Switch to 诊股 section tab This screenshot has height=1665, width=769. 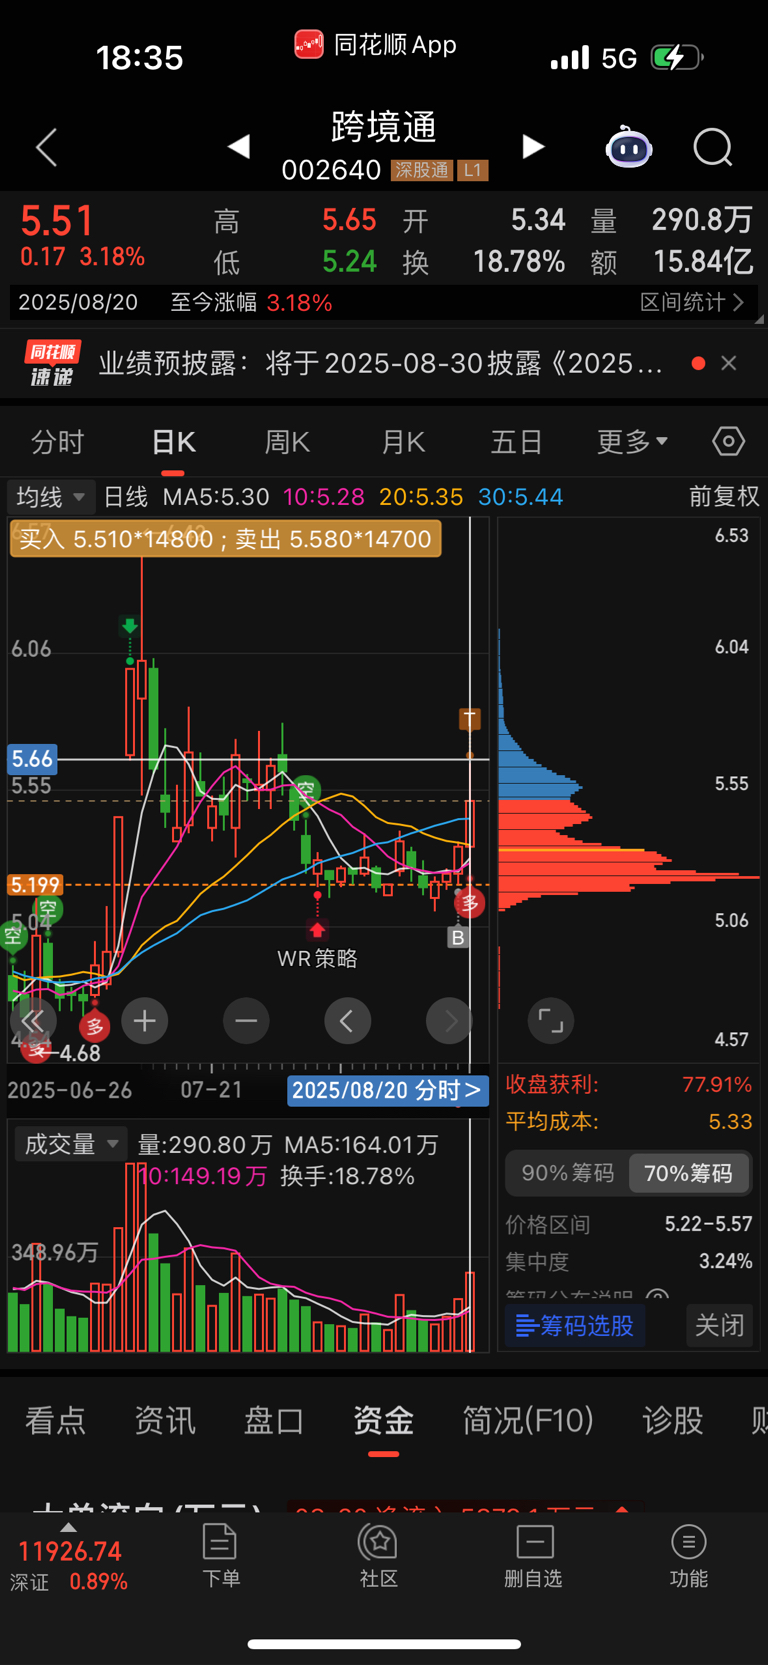coord(672,1420)
